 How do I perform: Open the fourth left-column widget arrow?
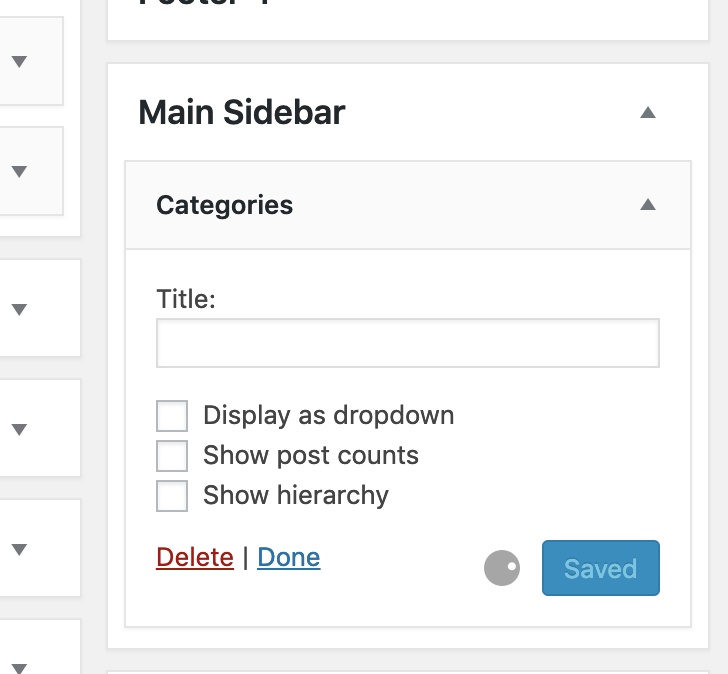click(x=19, y=429)
